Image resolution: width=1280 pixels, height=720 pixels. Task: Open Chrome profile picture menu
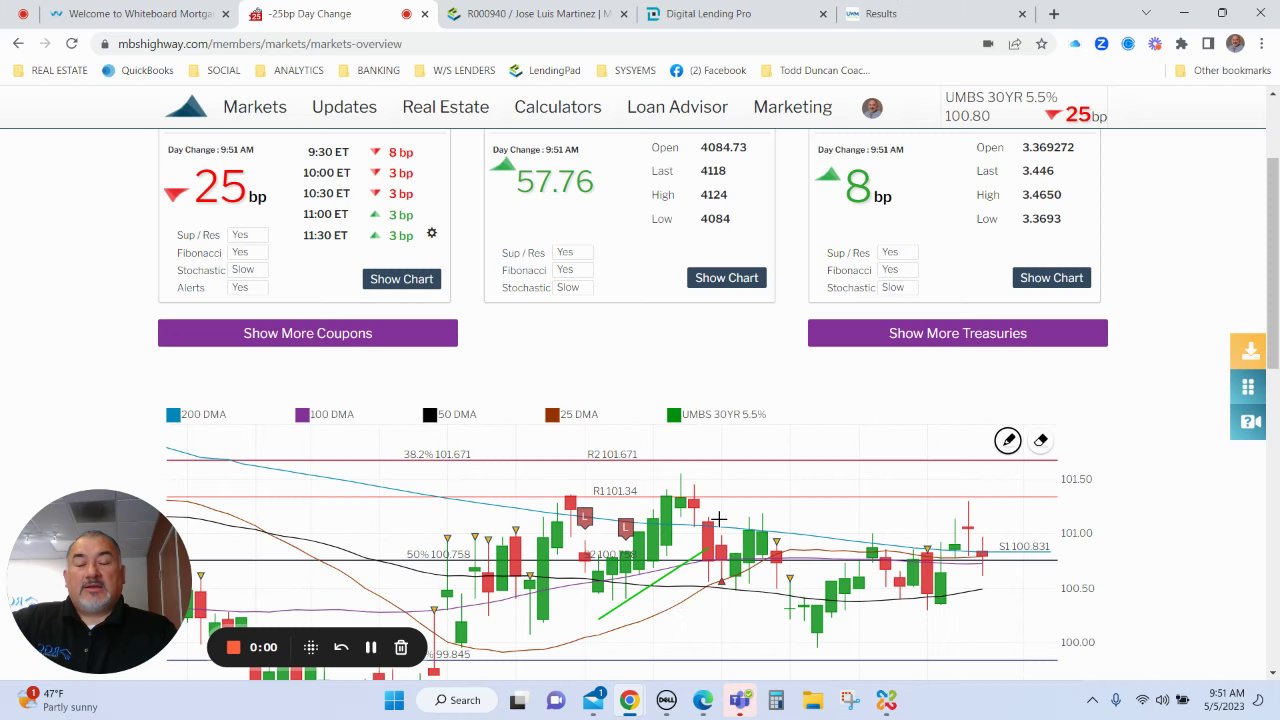(x=1235, y=44)
